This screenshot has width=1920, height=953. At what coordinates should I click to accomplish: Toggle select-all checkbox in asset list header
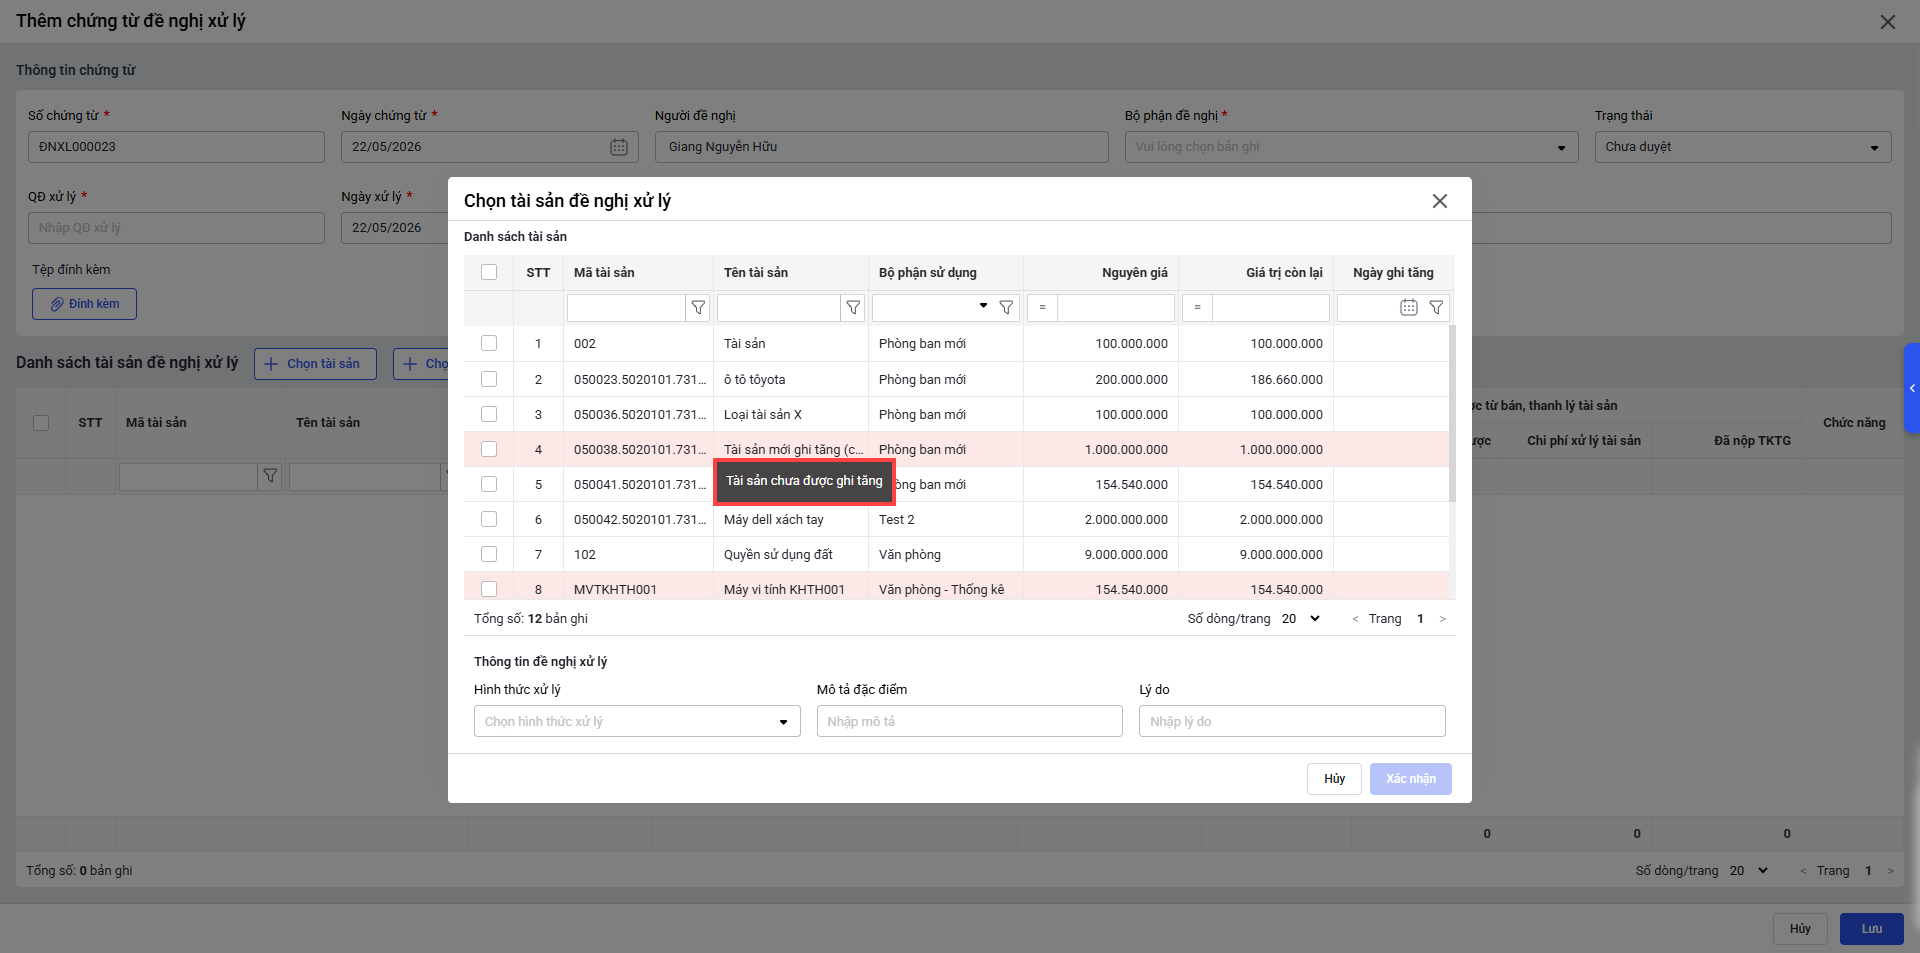coord(489,272)
